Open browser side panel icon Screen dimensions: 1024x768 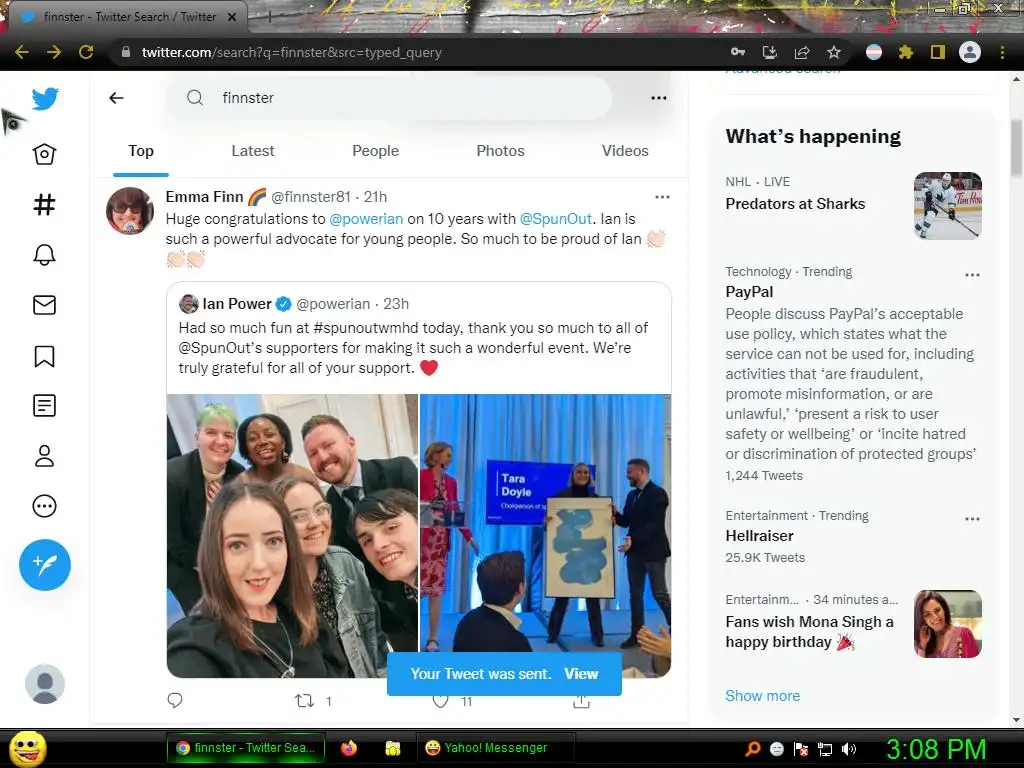938,52
